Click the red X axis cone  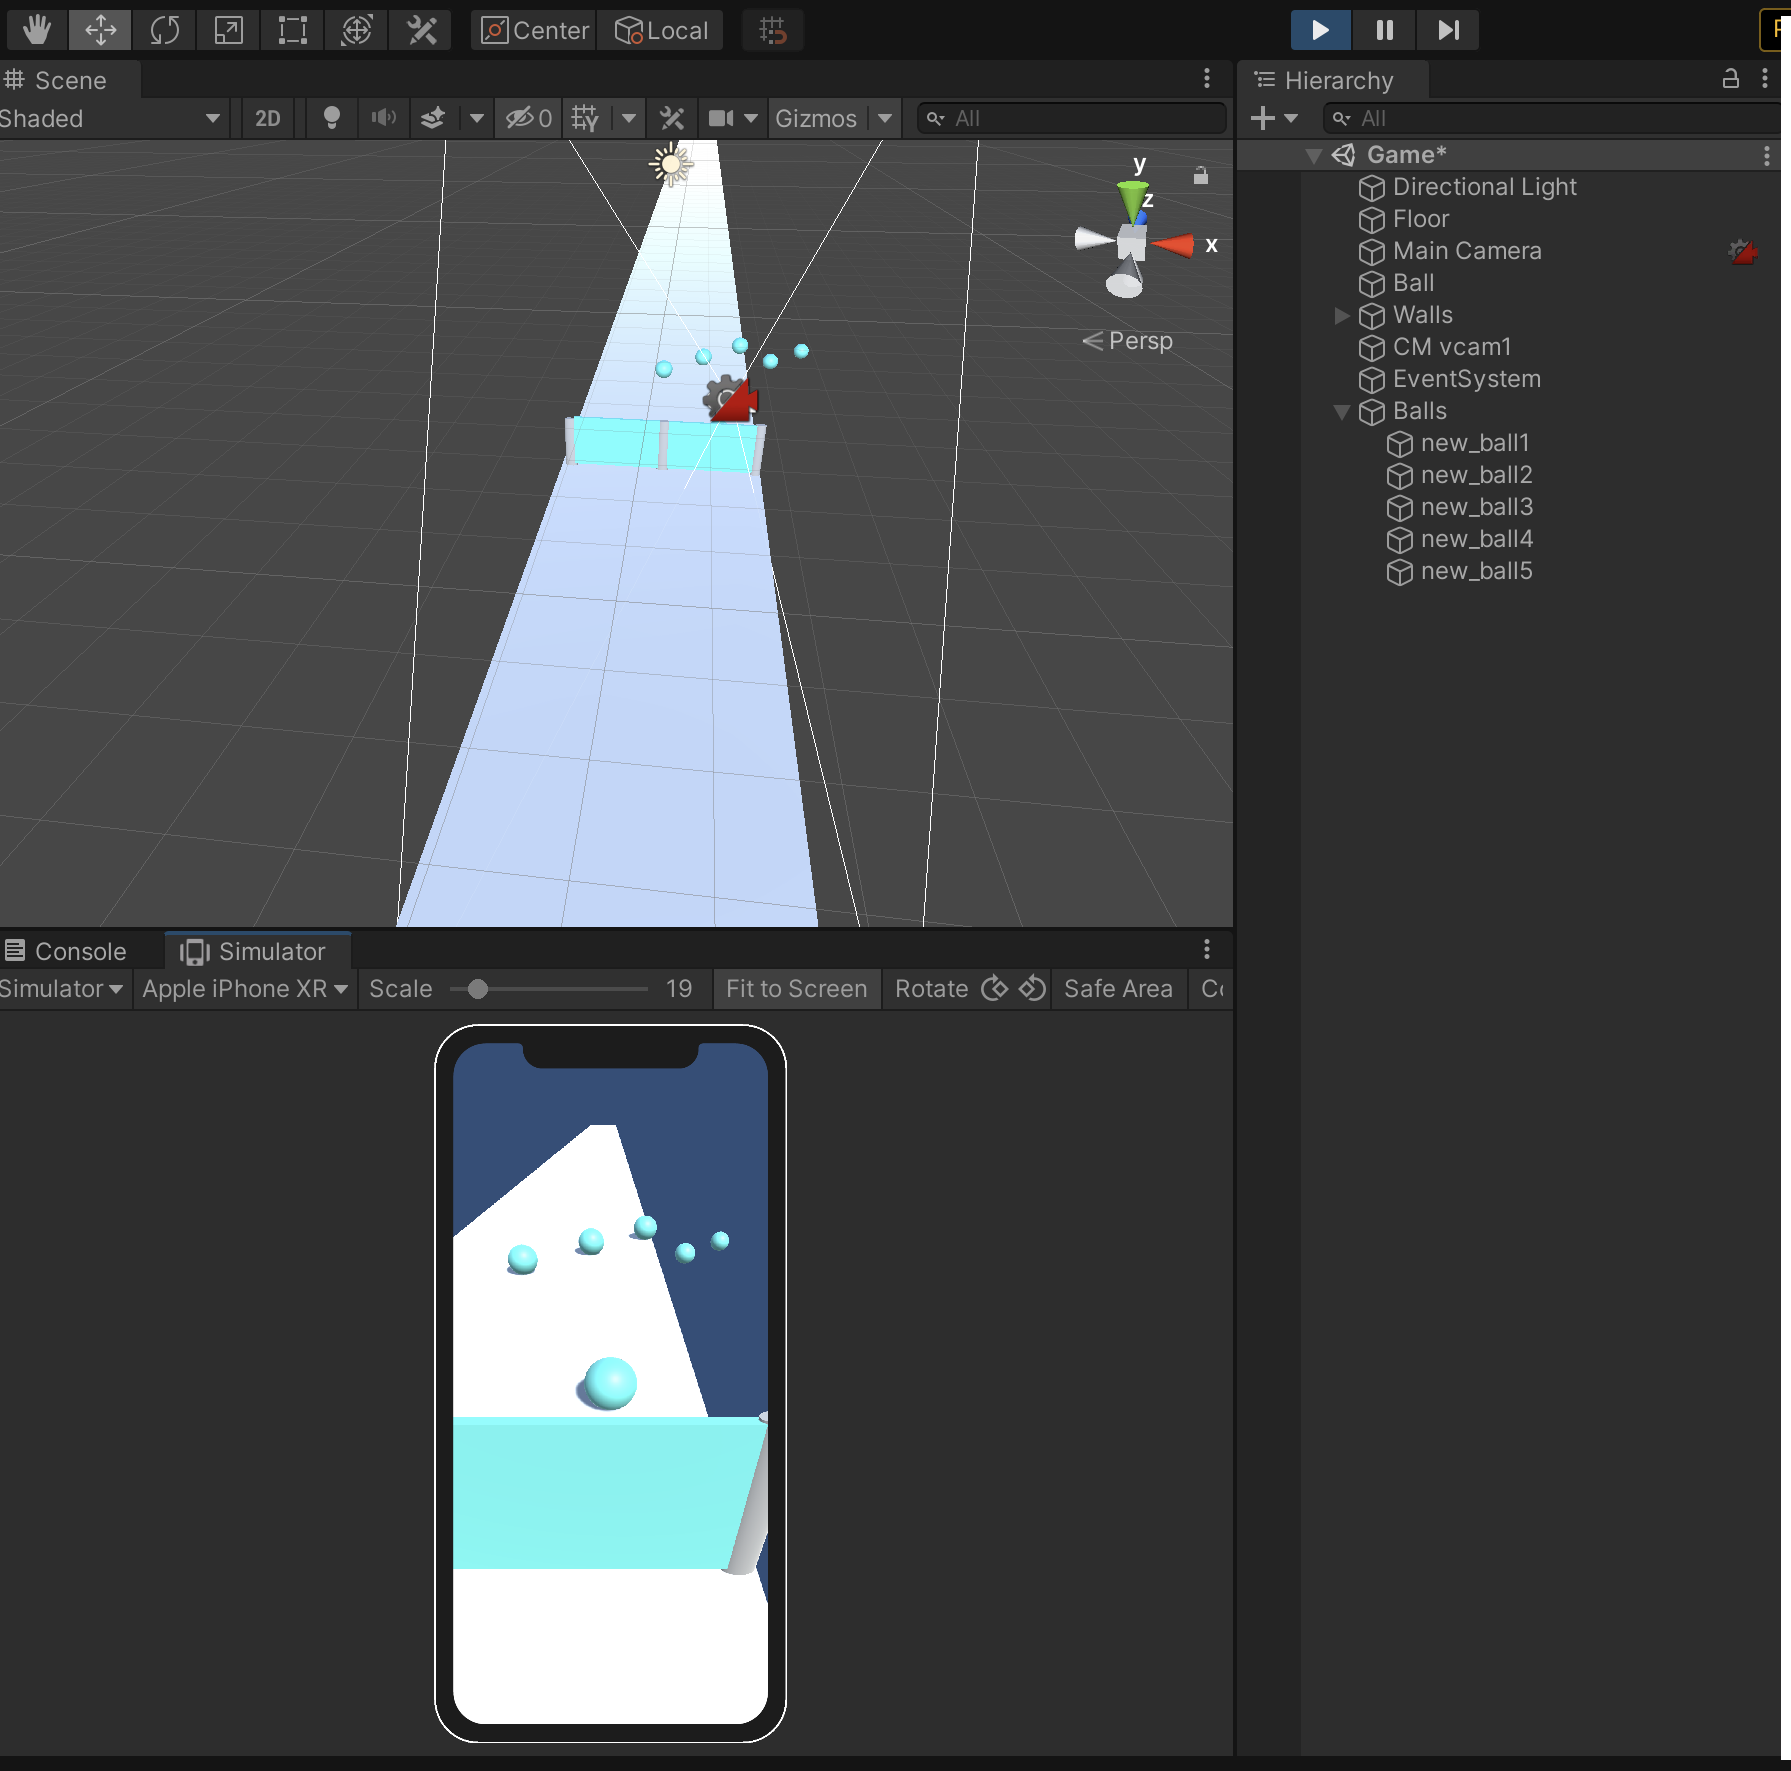[1172, 244]
